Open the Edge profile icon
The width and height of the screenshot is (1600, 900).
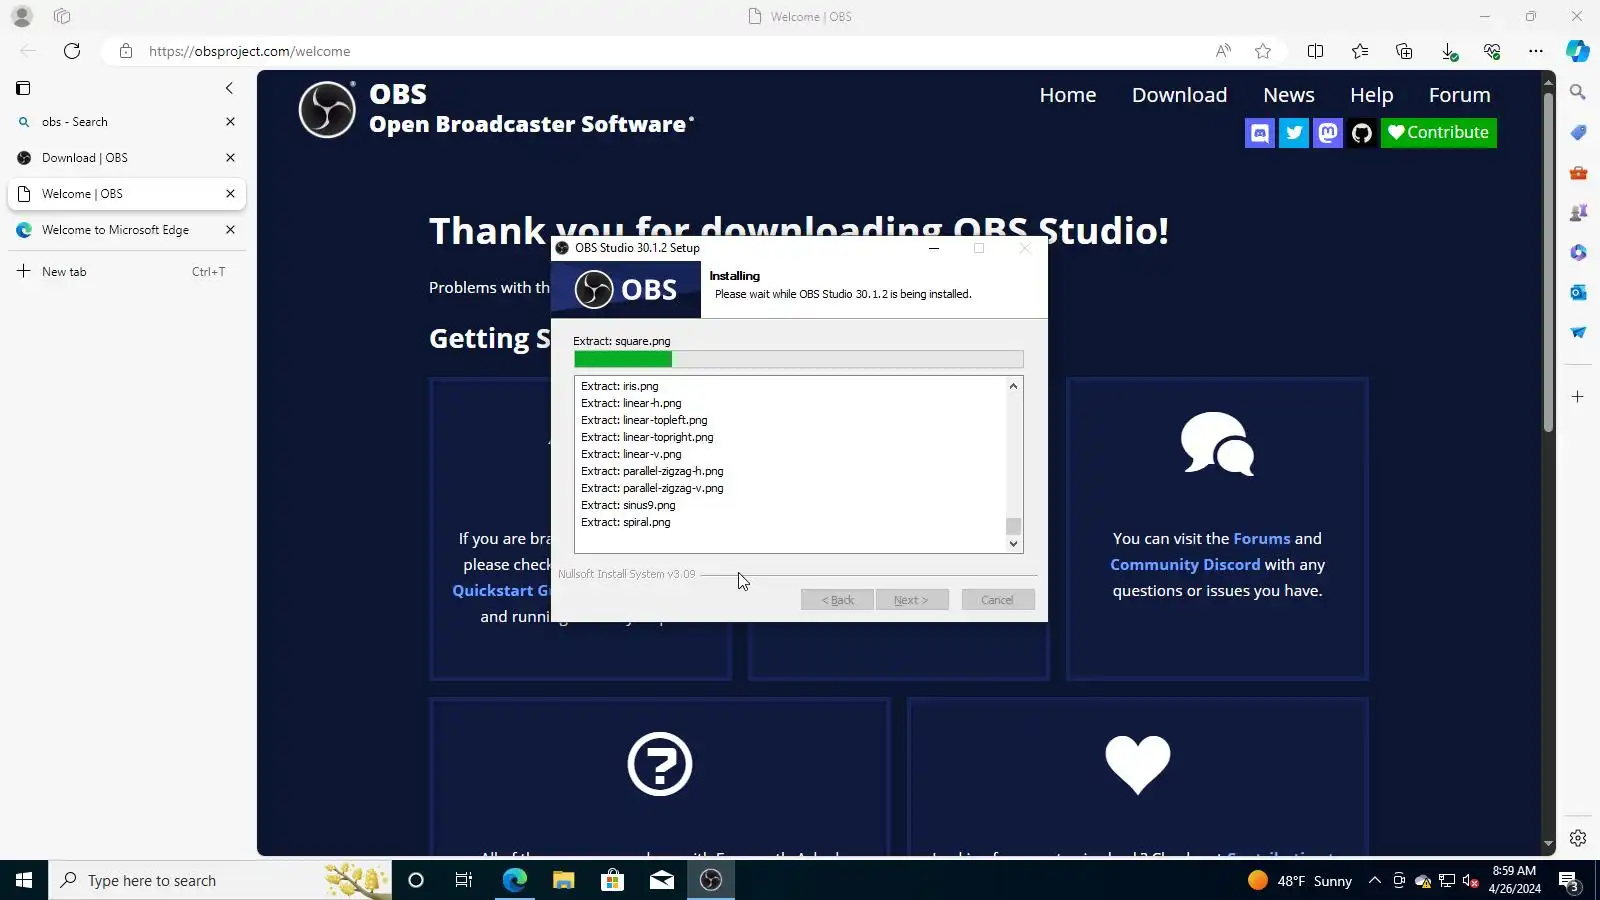click(22, 16)
